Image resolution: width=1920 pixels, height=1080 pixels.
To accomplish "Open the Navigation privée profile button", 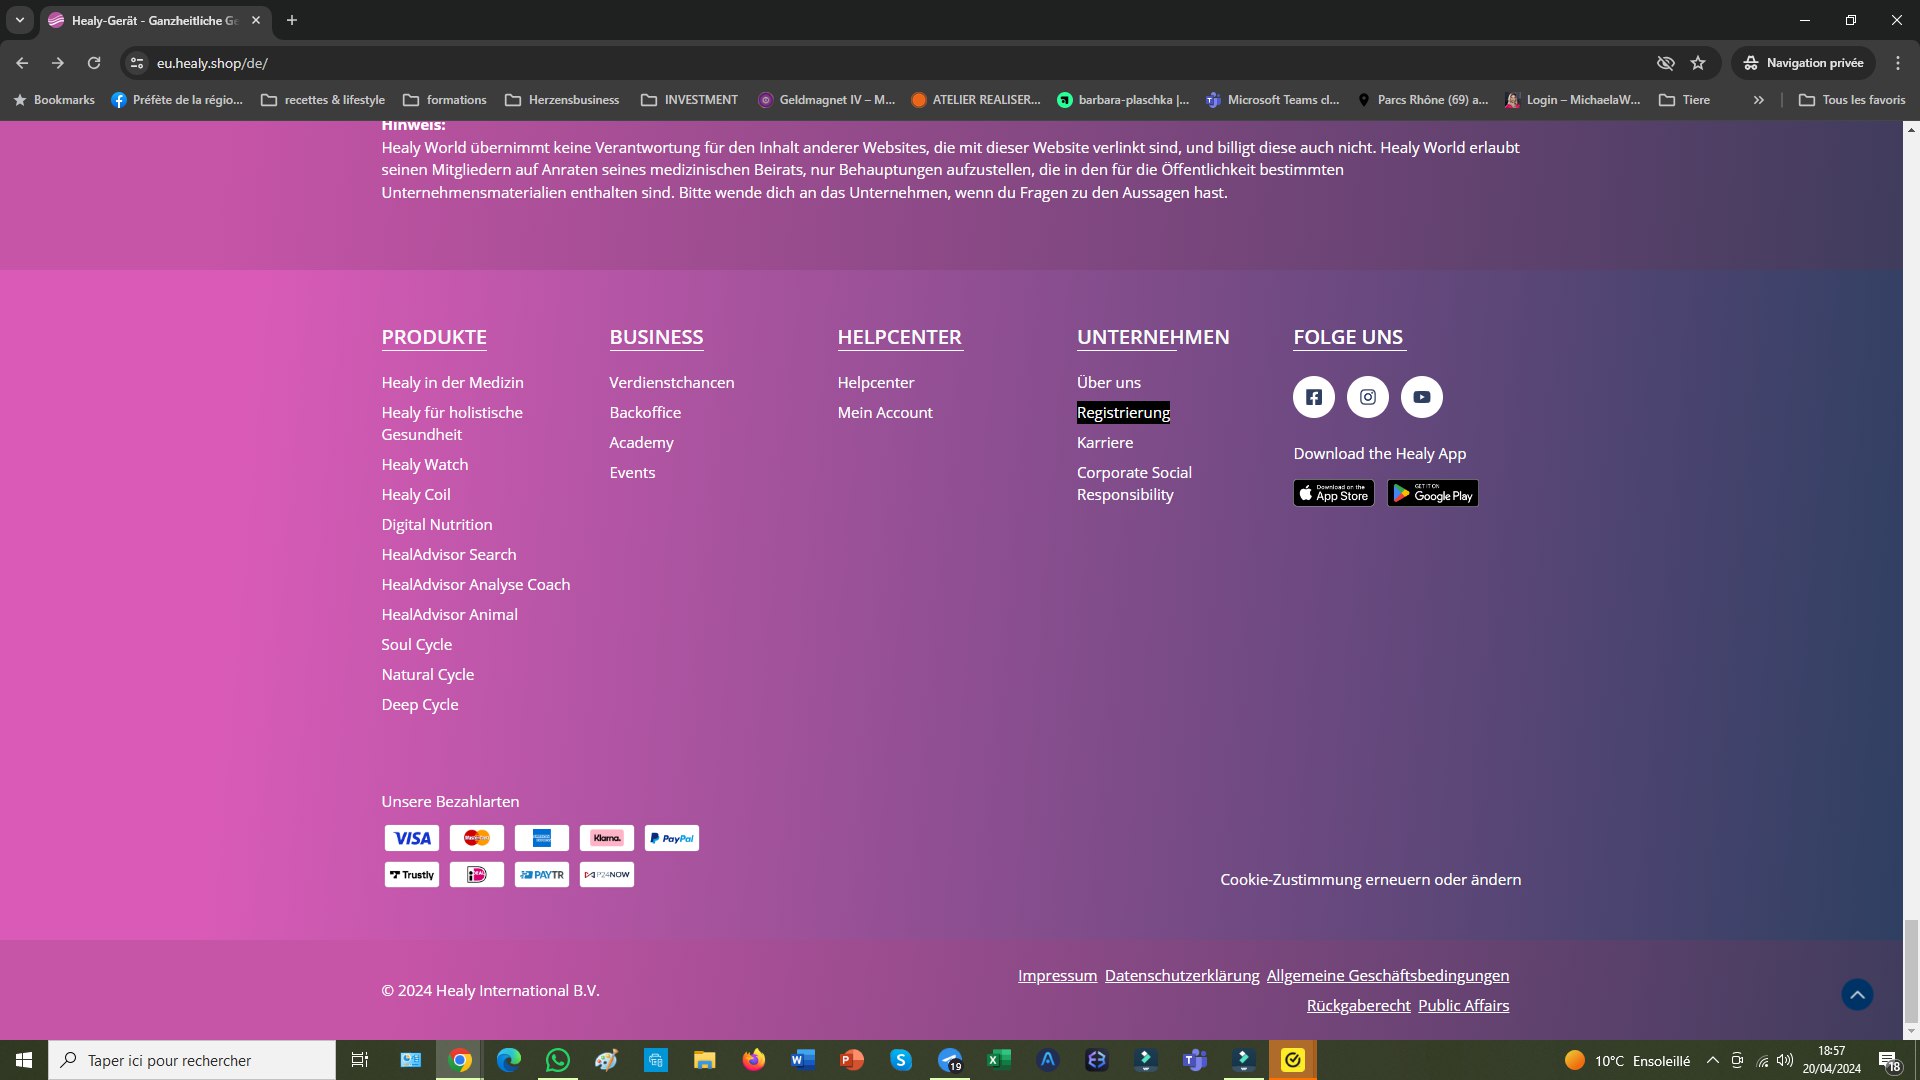I will click(x=1804, y=63).
